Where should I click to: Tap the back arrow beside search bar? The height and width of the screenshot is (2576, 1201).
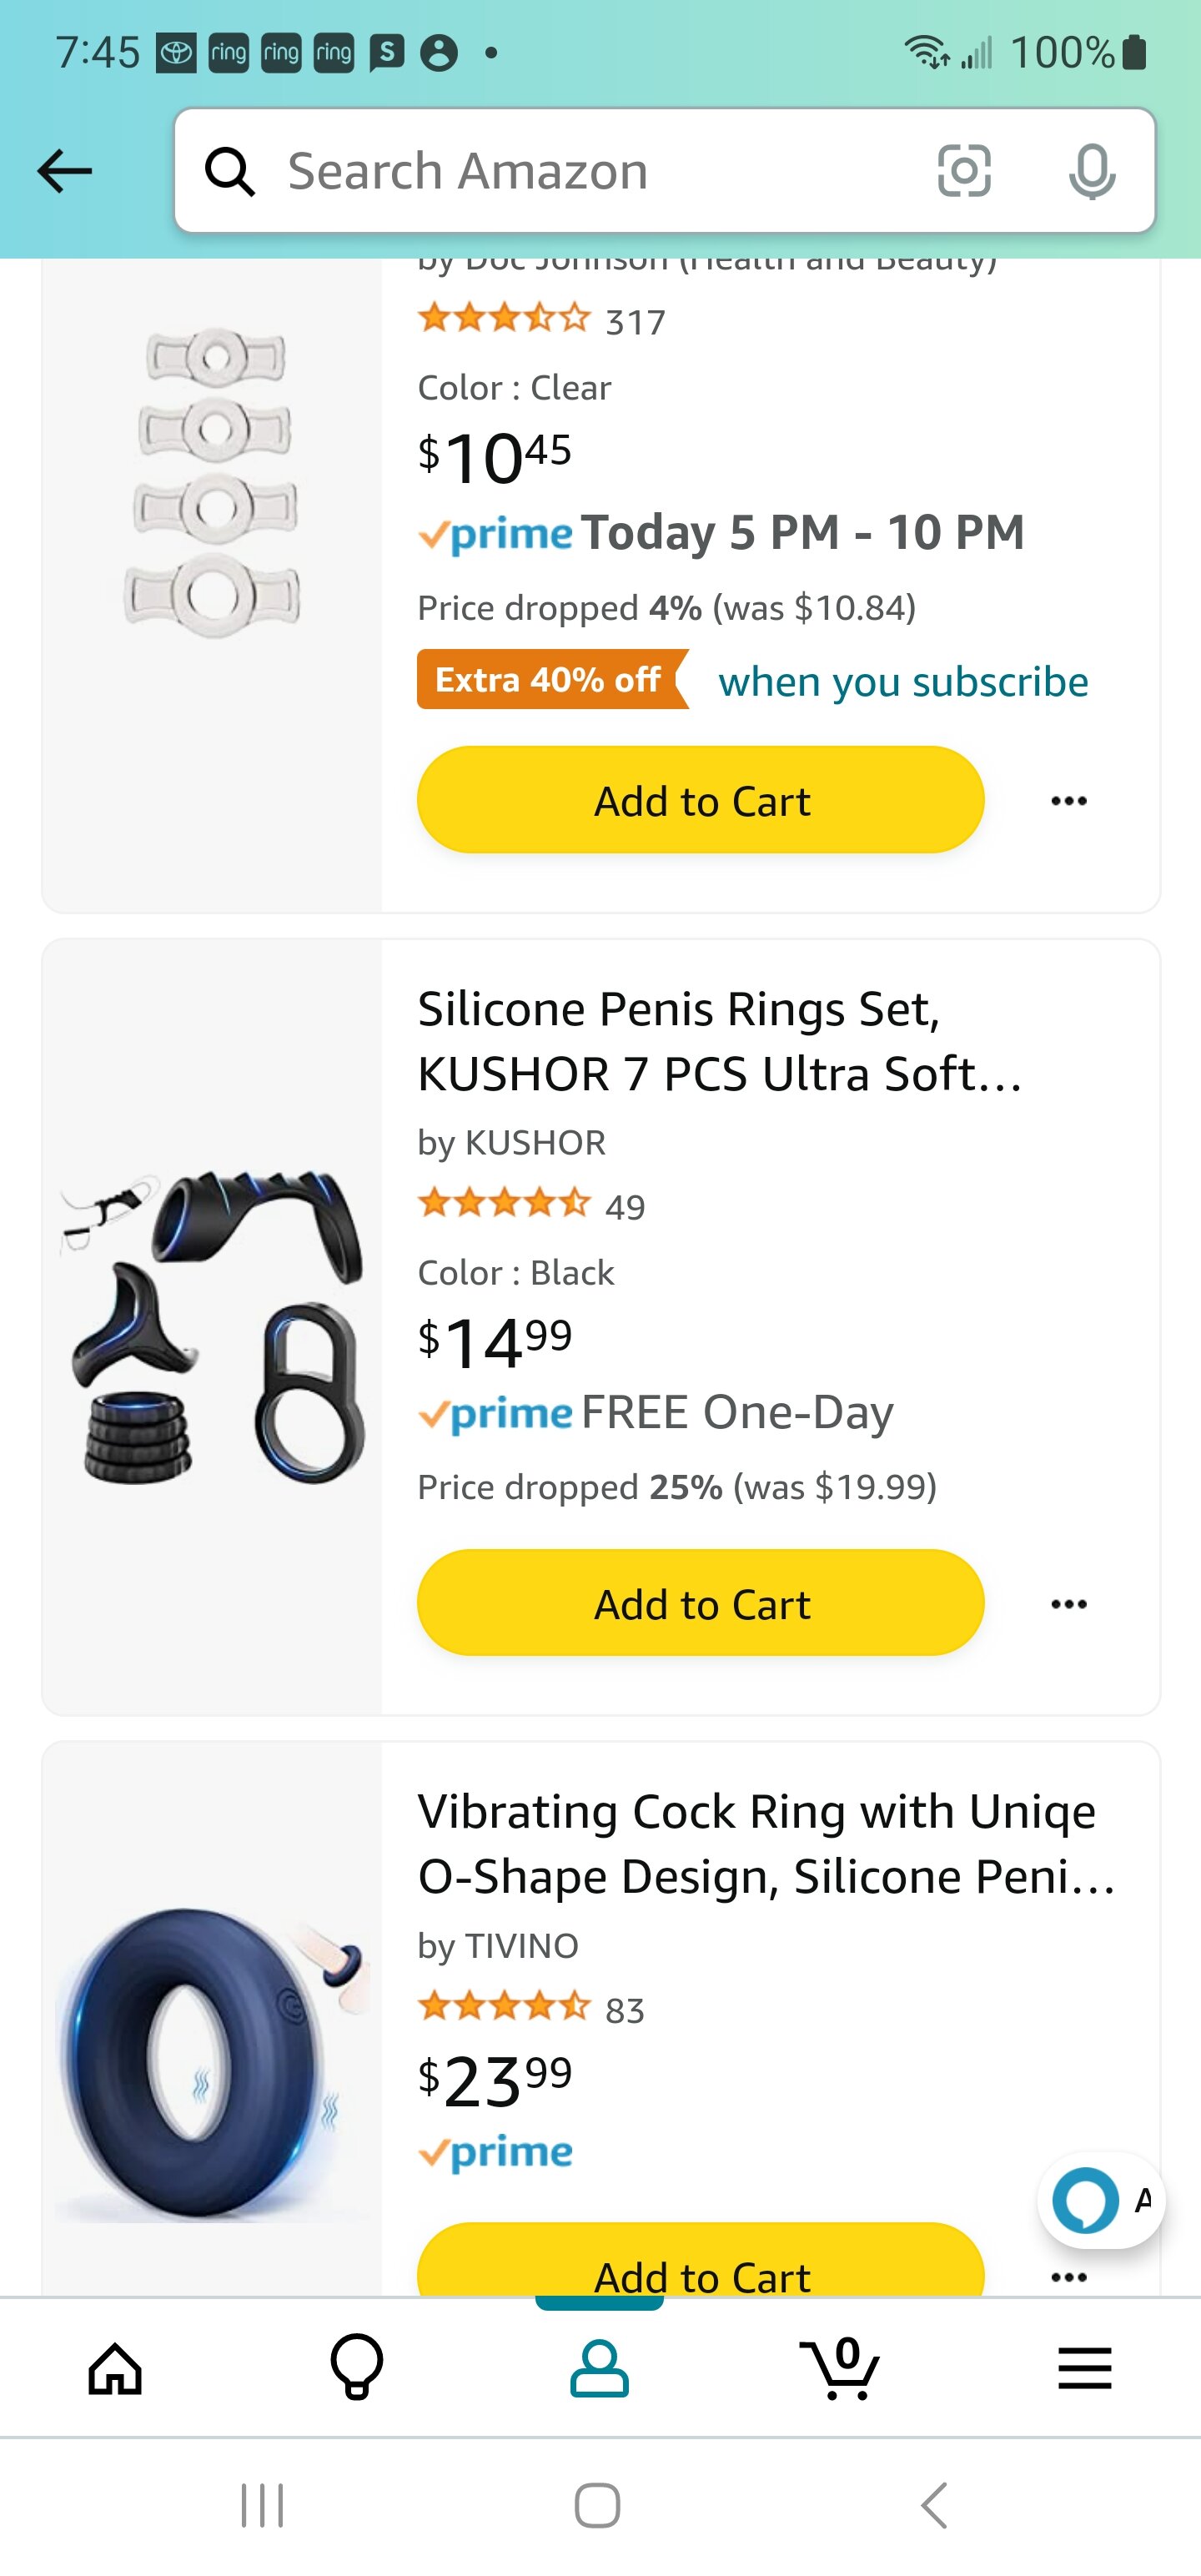65,171
